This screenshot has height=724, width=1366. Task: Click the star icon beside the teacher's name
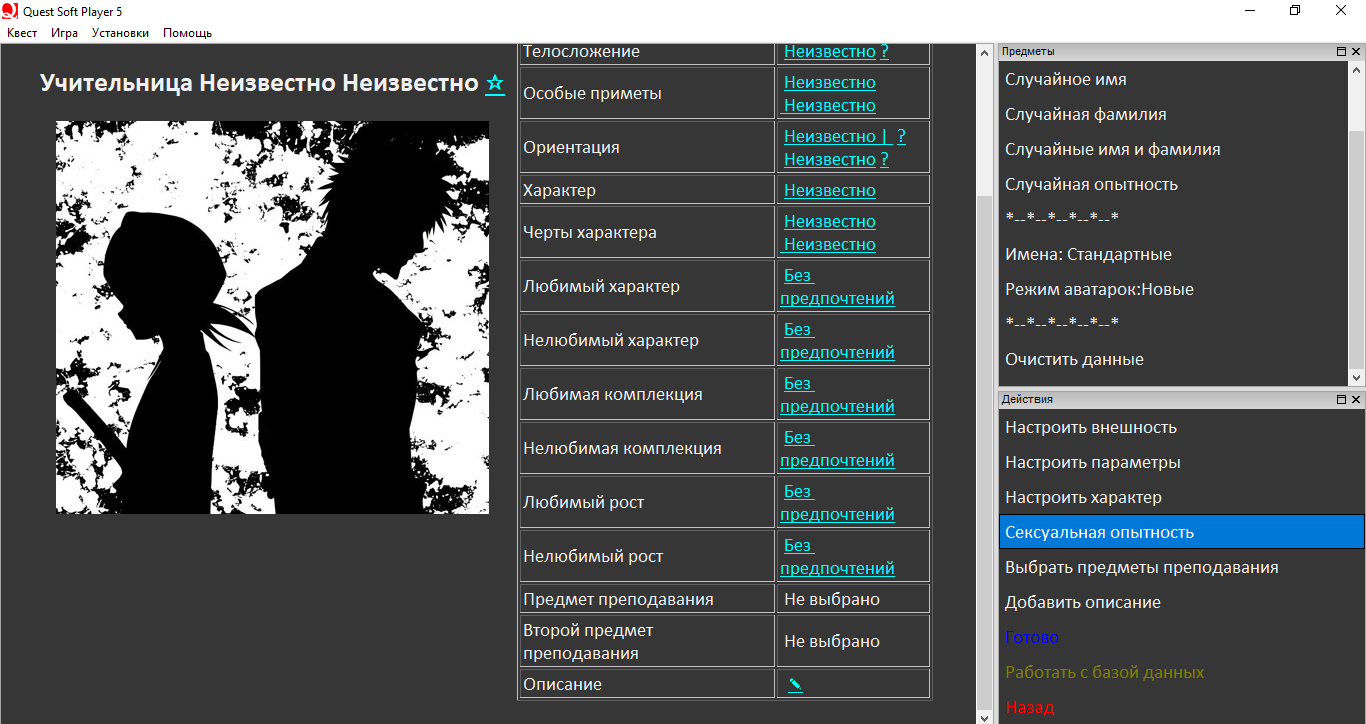click(x=495, y=84)
